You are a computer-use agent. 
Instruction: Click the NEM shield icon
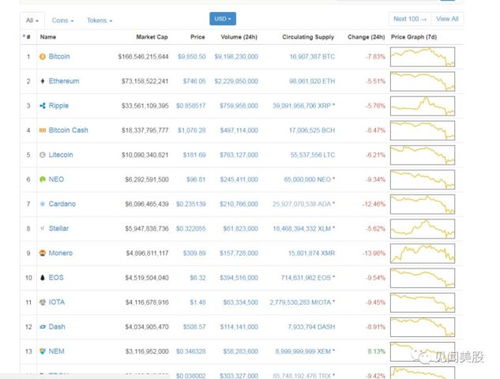click(42, 351)
